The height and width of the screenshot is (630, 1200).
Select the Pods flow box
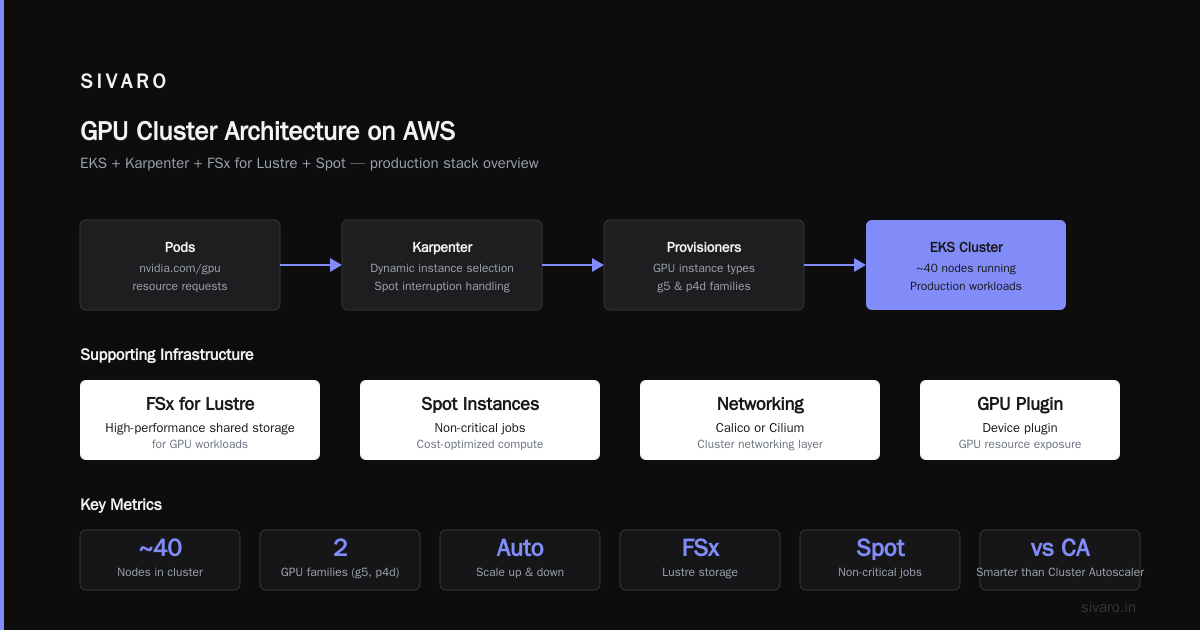180,265
